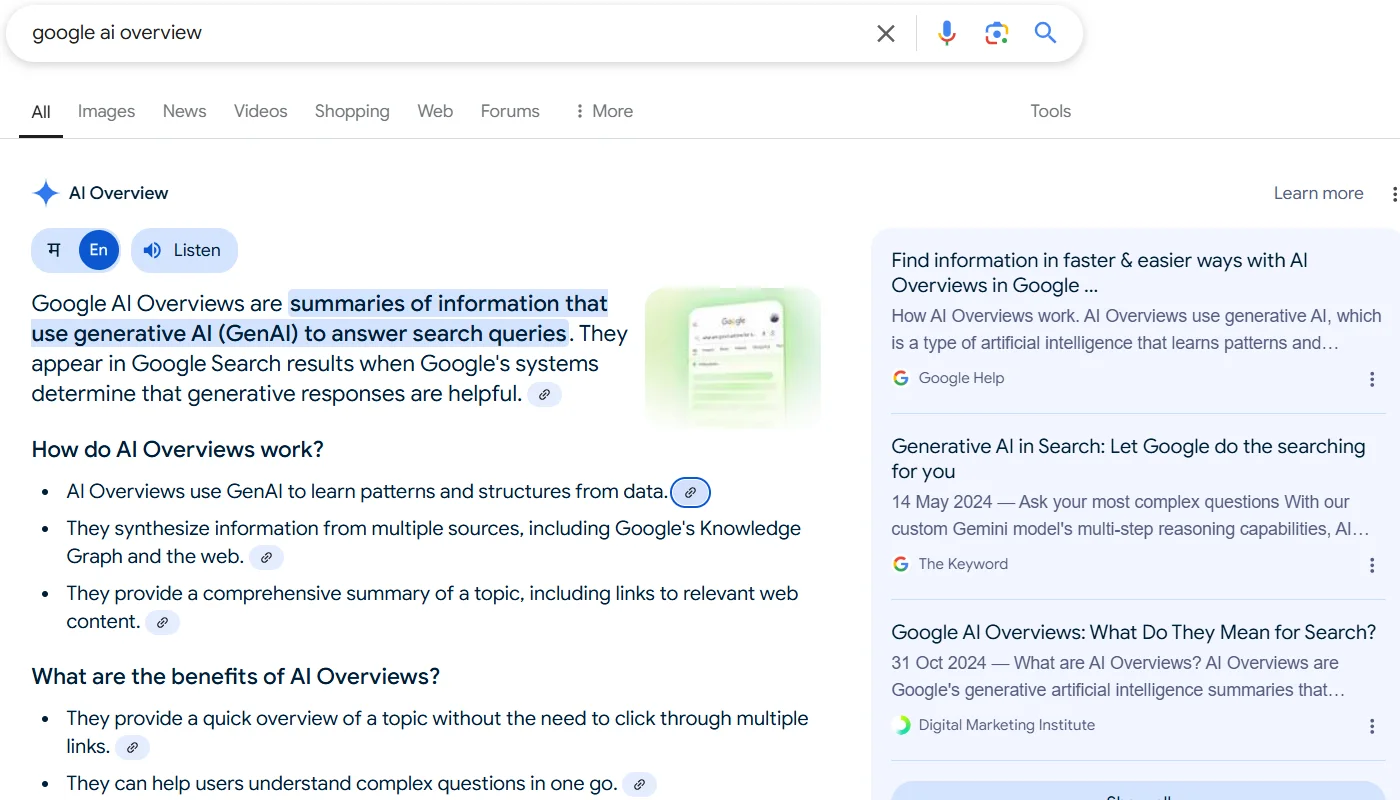The image size is (1400, 800).
Task: Open 'Find information in faster & easier ways' result
Action: click(x=1100, y=273)
